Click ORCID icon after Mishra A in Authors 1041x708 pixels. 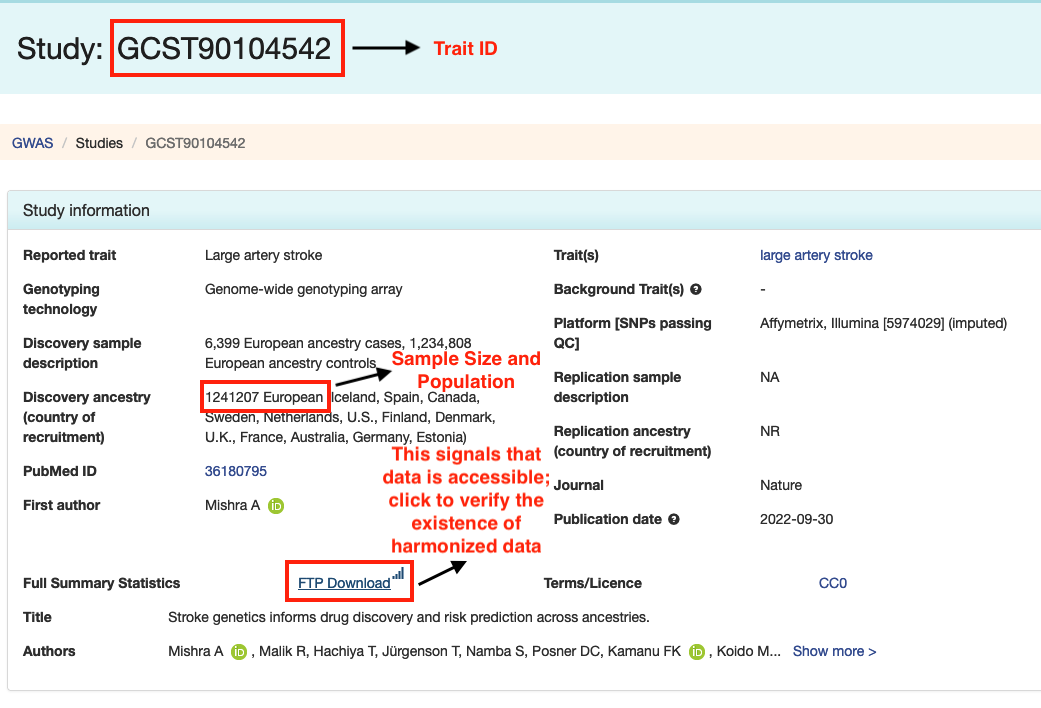click(x=239, y=652)
